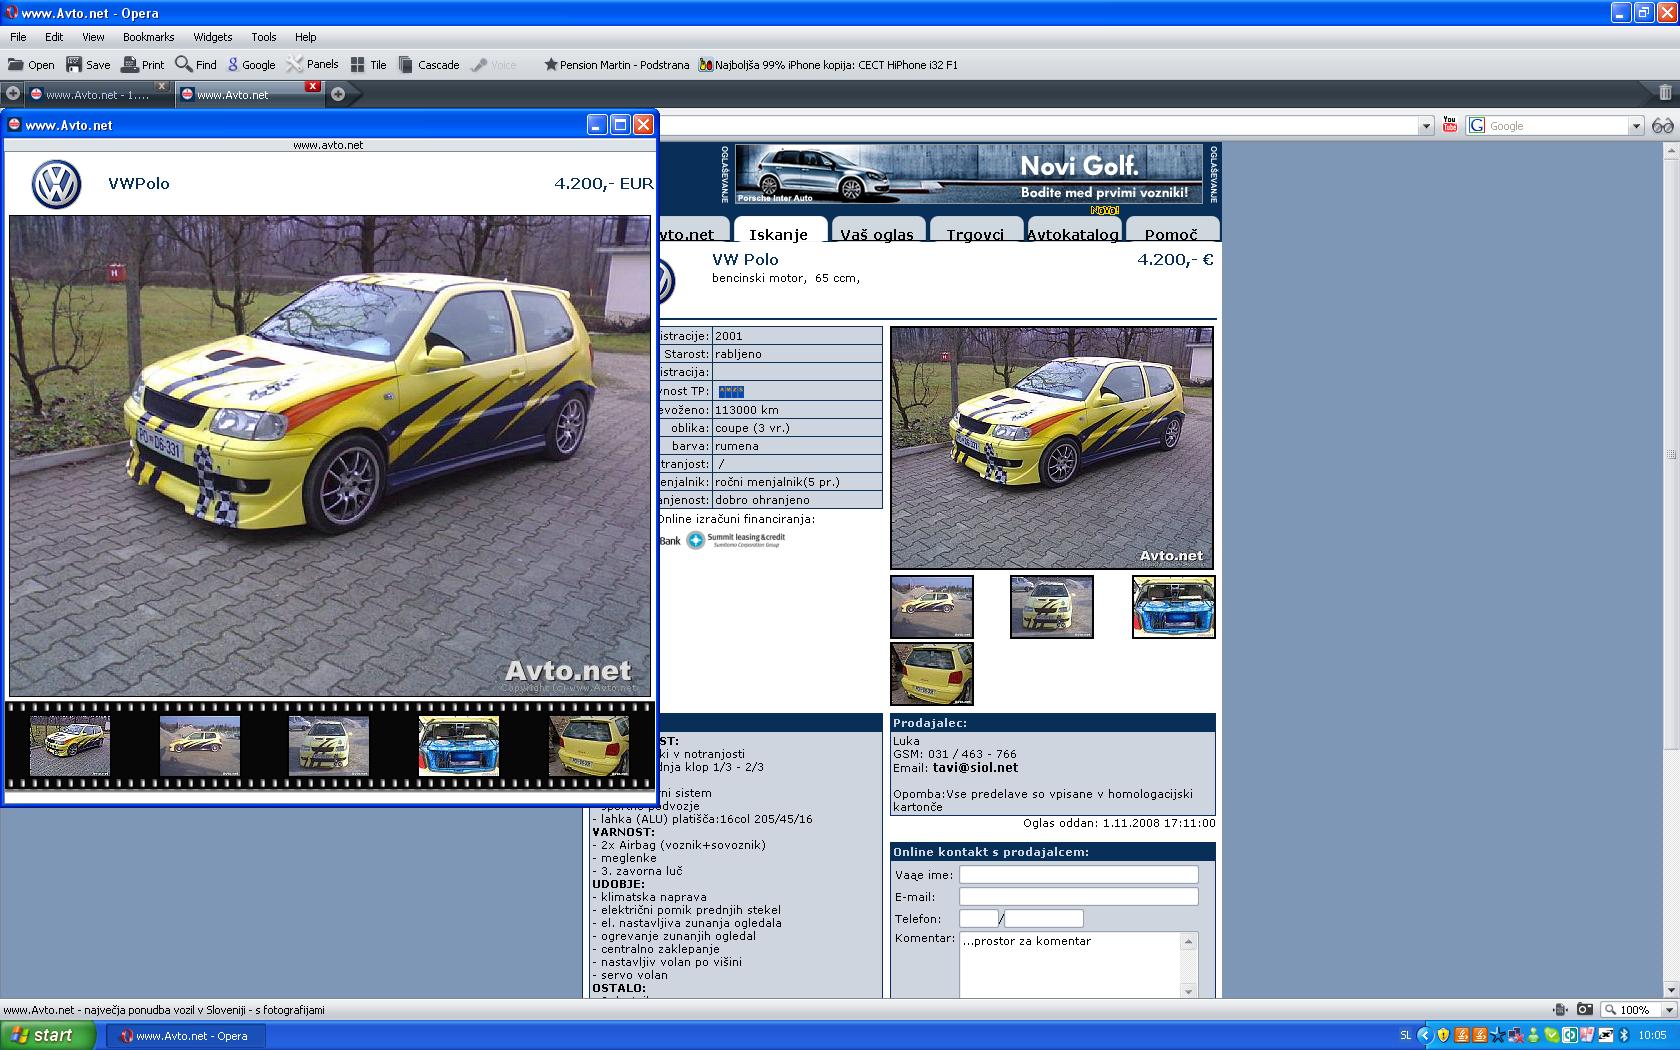Click the Vaše ime input field

1079,875
